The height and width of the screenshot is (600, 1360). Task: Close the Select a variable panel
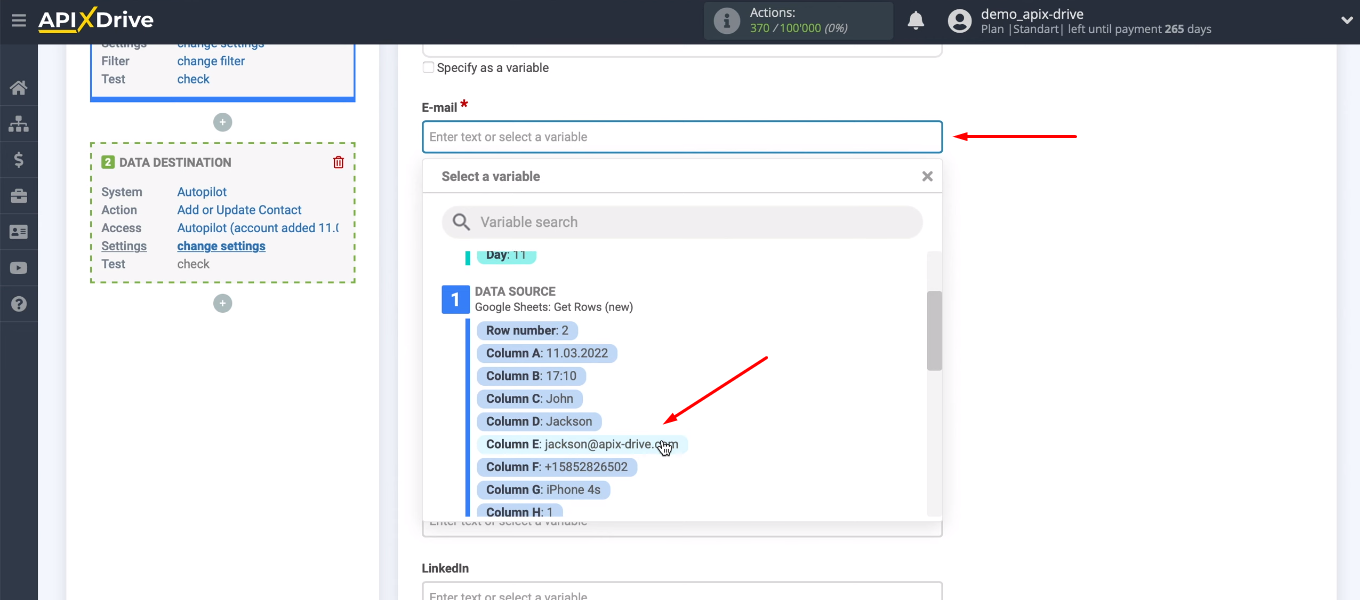coord(927,175)
